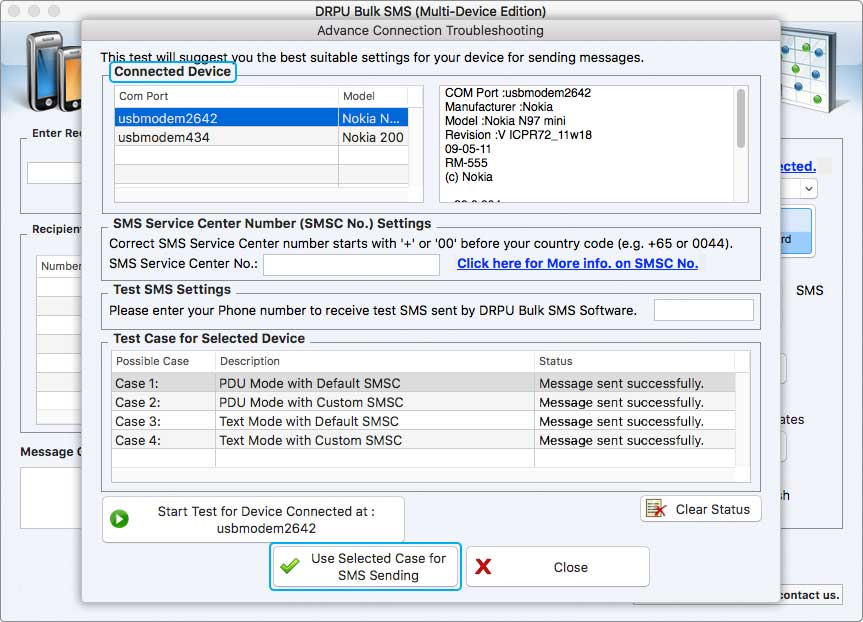Screen dimensions: 863x622
Task: Click the partially hidden link in main window
Action: [x=798, y=166]
